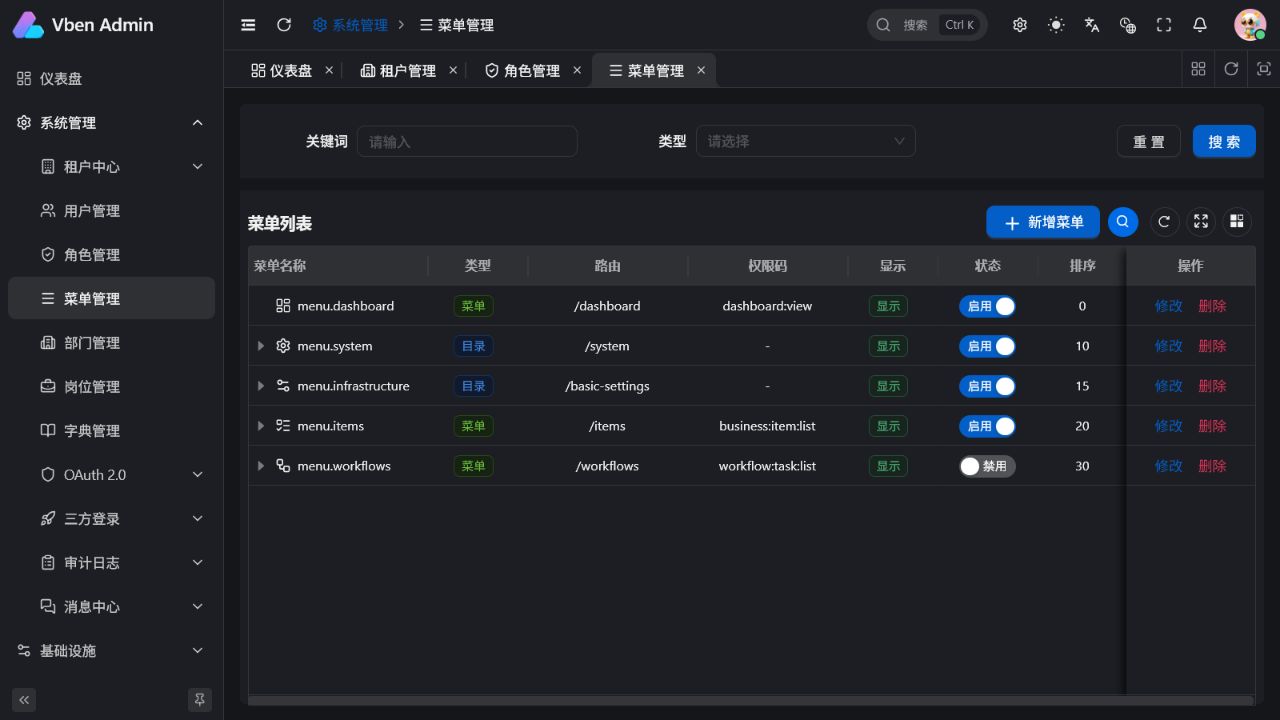Turn off the menu.items status switch

pyautogui.click(x=987, y=426)
